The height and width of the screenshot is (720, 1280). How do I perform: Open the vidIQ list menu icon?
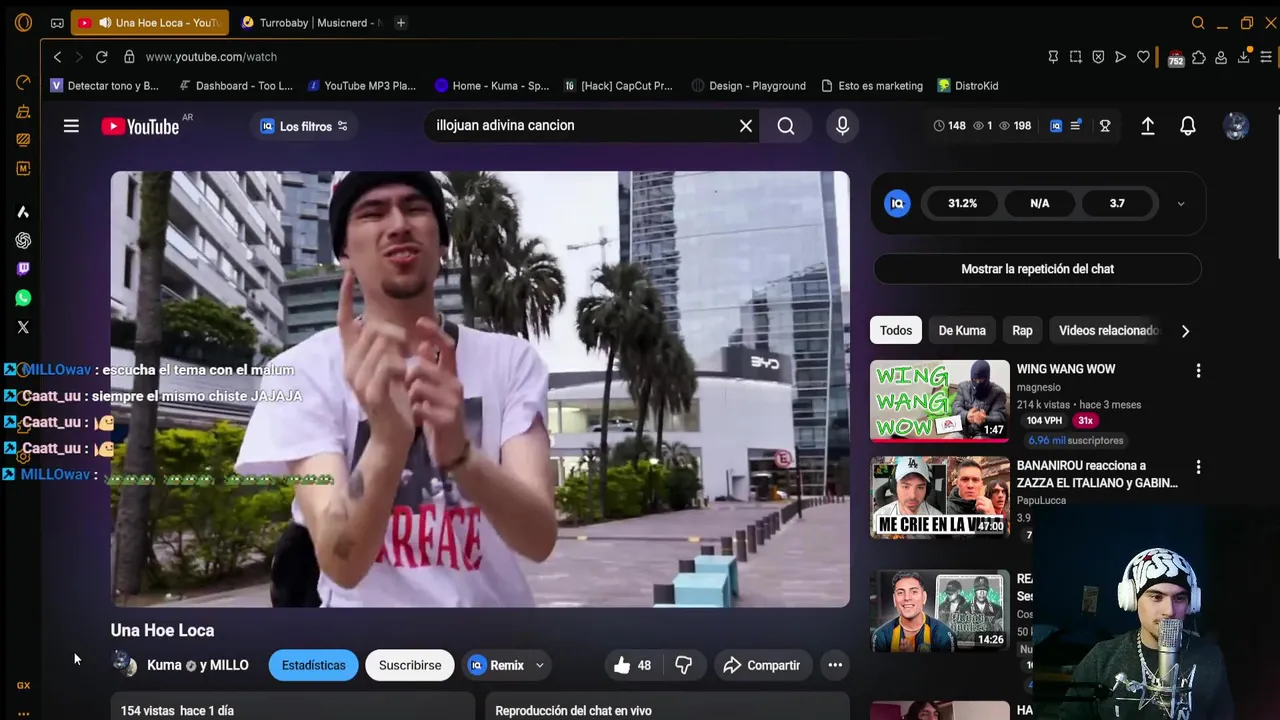coord(1075,126)
